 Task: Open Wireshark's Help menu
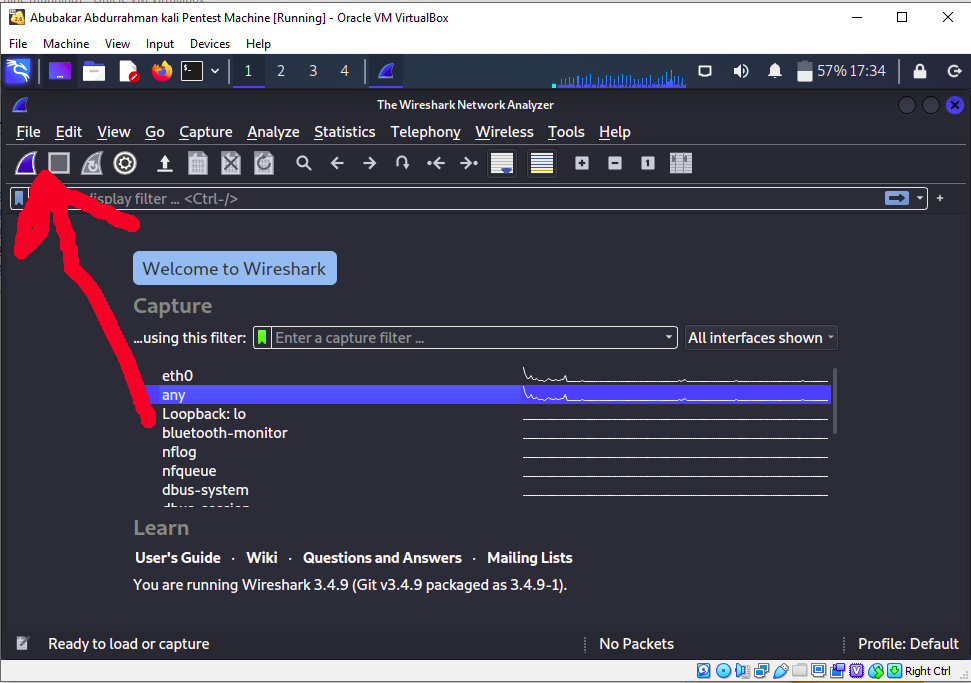[615, 132]
